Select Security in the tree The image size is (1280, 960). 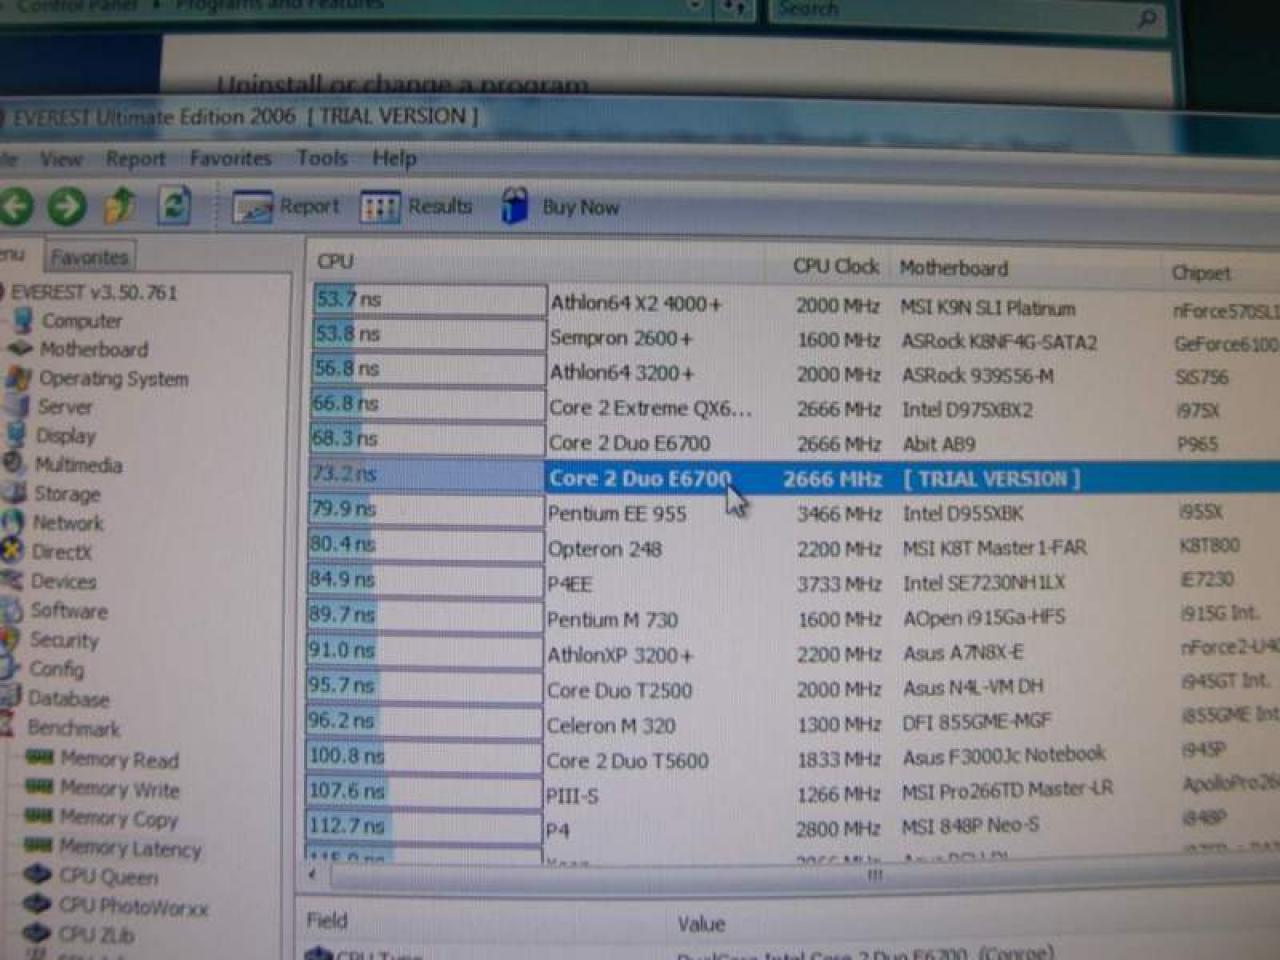tap(64, 639)
